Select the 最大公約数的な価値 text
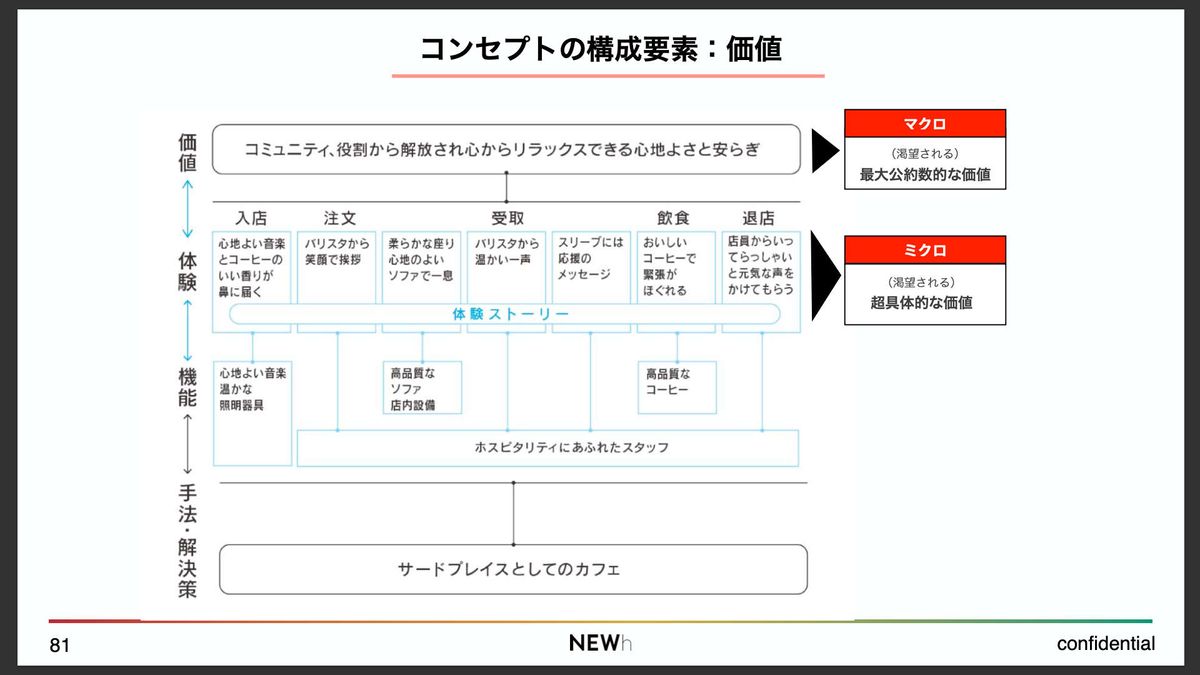Viewport: 1200px width, 675px height. (925, 175)
